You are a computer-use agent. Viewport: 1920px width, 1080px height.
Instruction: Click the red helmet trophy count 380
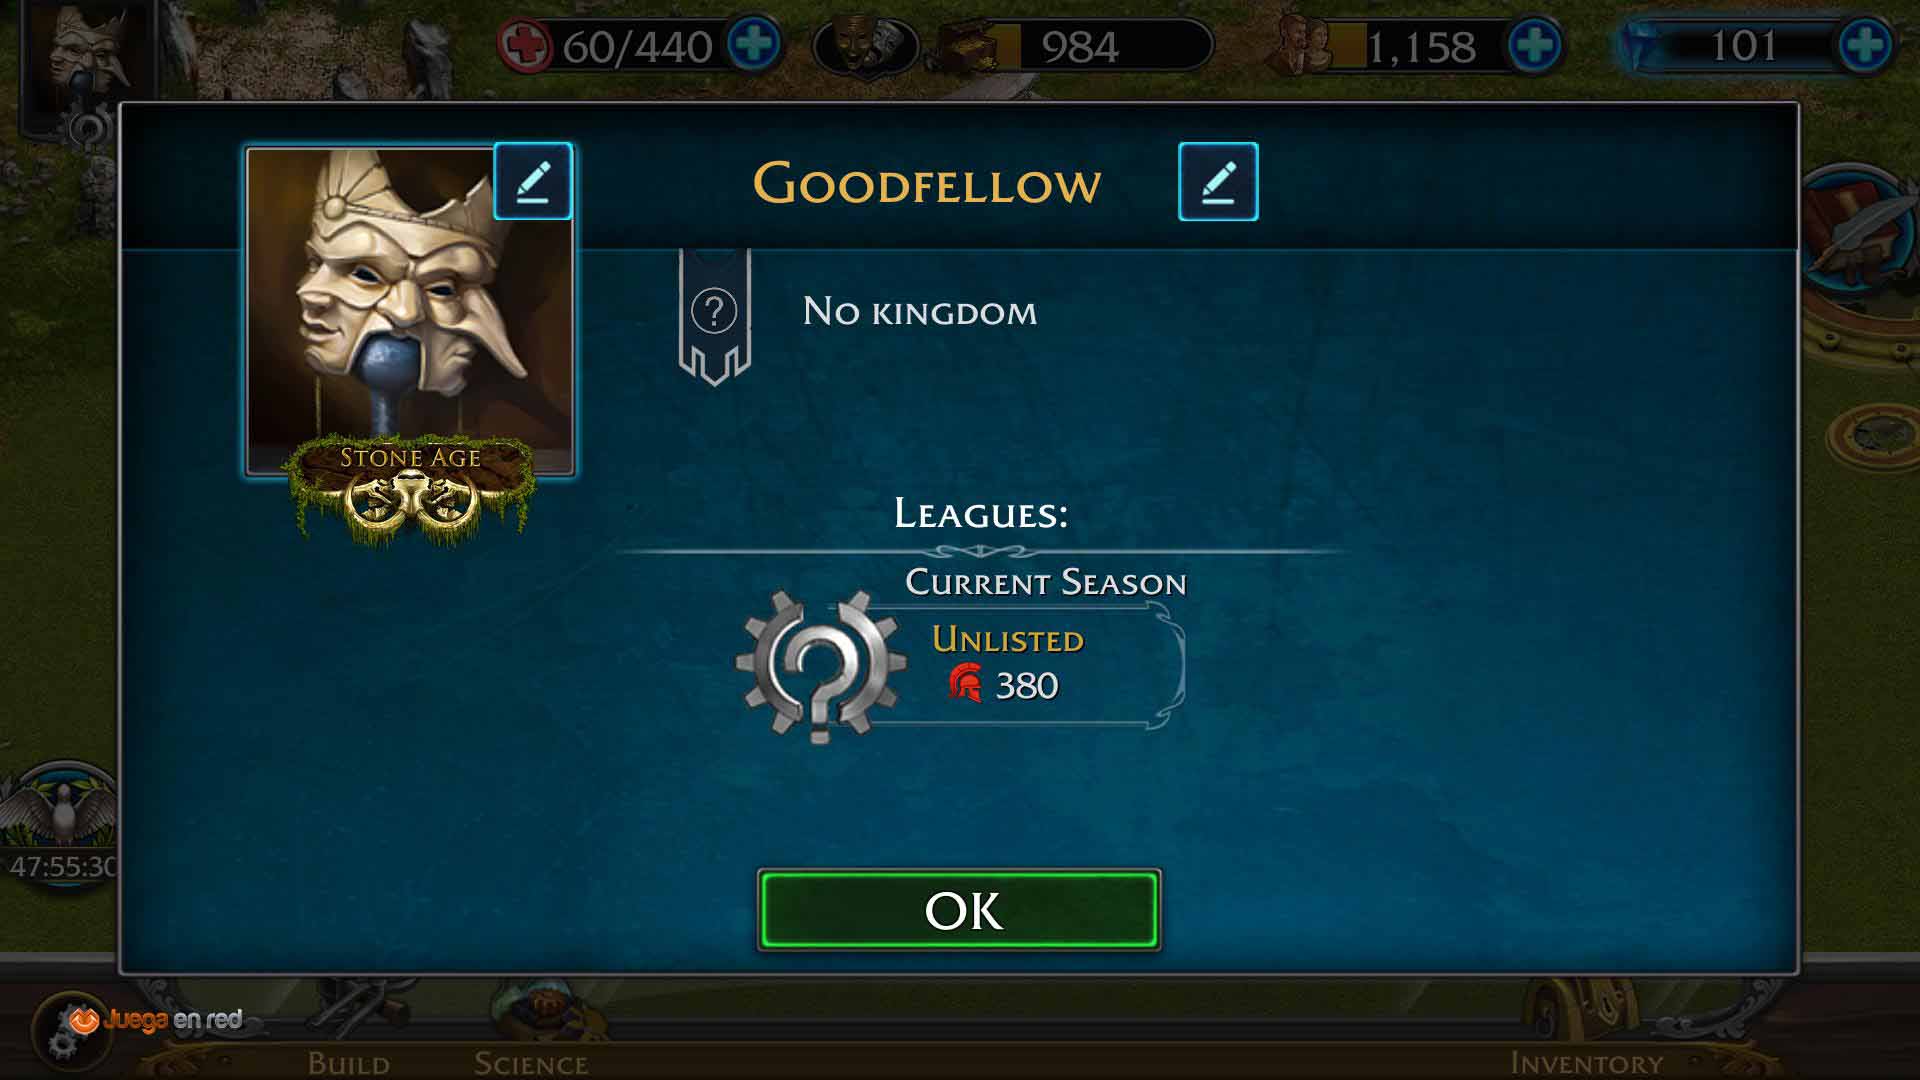coord(1002,685)
